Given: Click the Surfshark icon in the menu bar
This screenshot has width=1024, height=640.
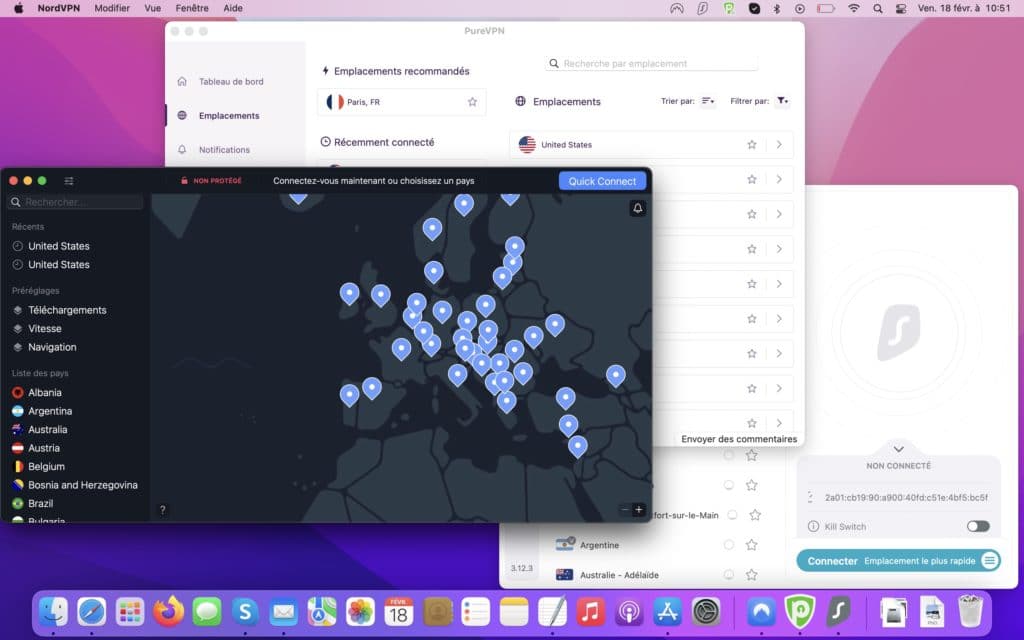Looking at the screenshot, I should tap(703, 8).
